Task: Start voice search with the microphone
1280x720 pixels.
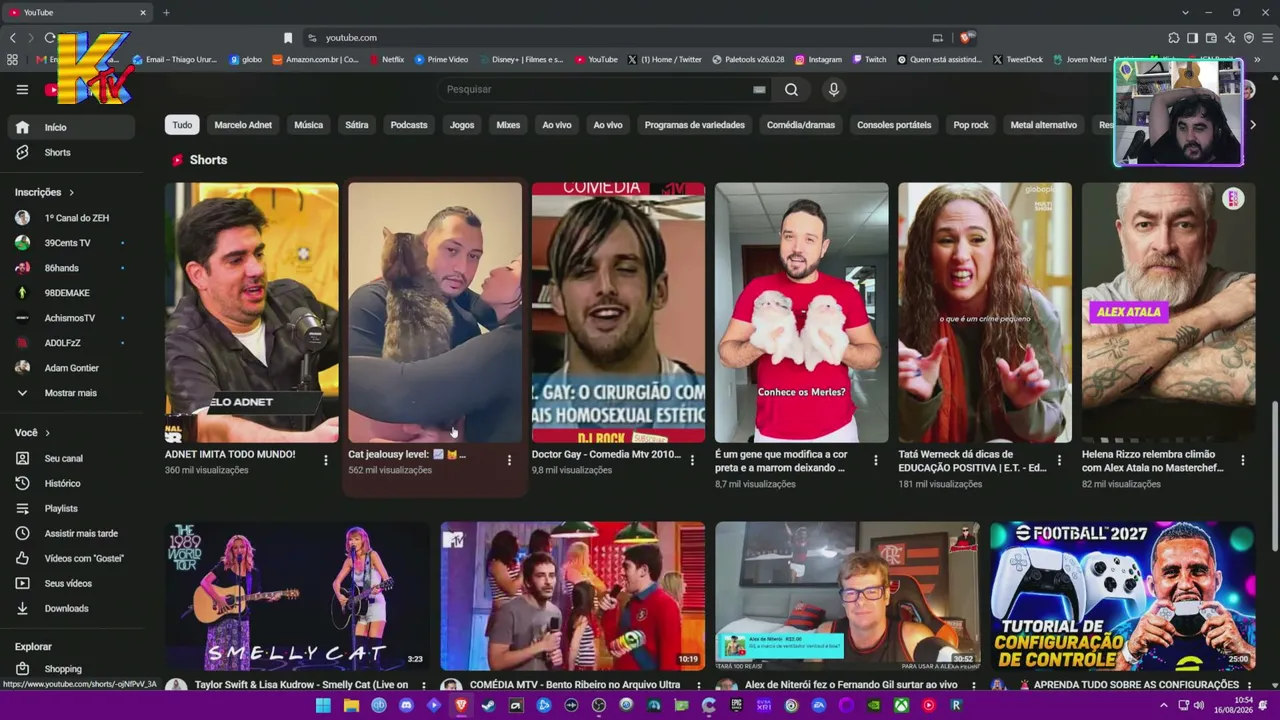Action: (834, 89)
